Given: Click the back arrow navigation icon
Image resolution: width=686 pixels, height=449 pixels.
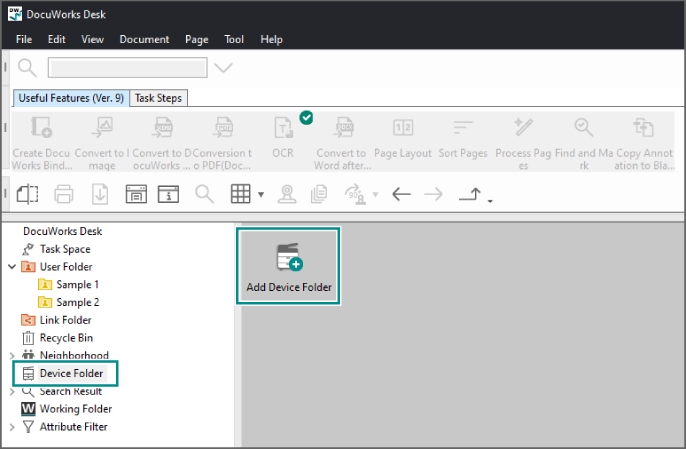Looking at the screenshot, I should click(402, 194).
